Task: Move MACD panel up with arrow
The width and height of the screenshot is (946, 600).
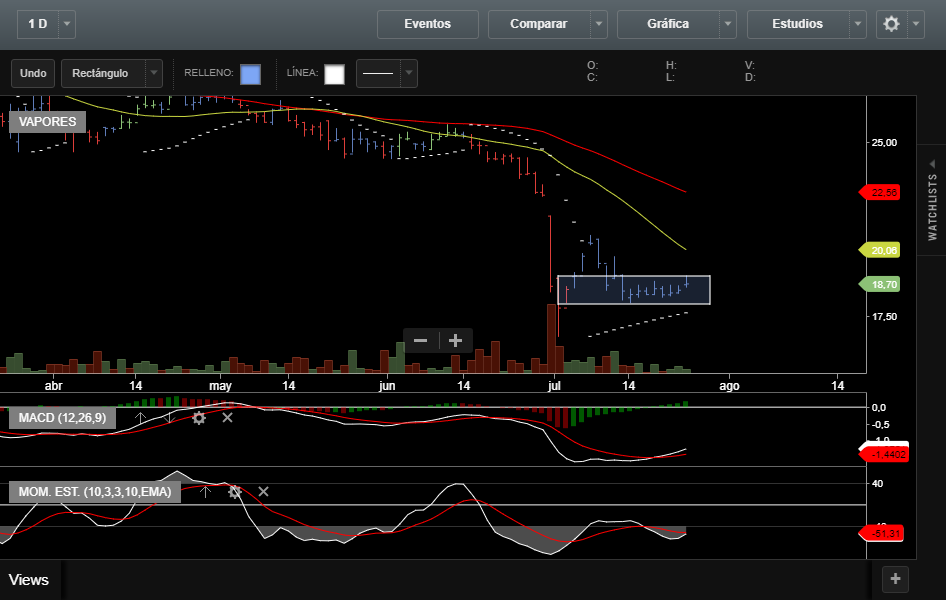Action: pyautogui.click(x=141, y=417)
